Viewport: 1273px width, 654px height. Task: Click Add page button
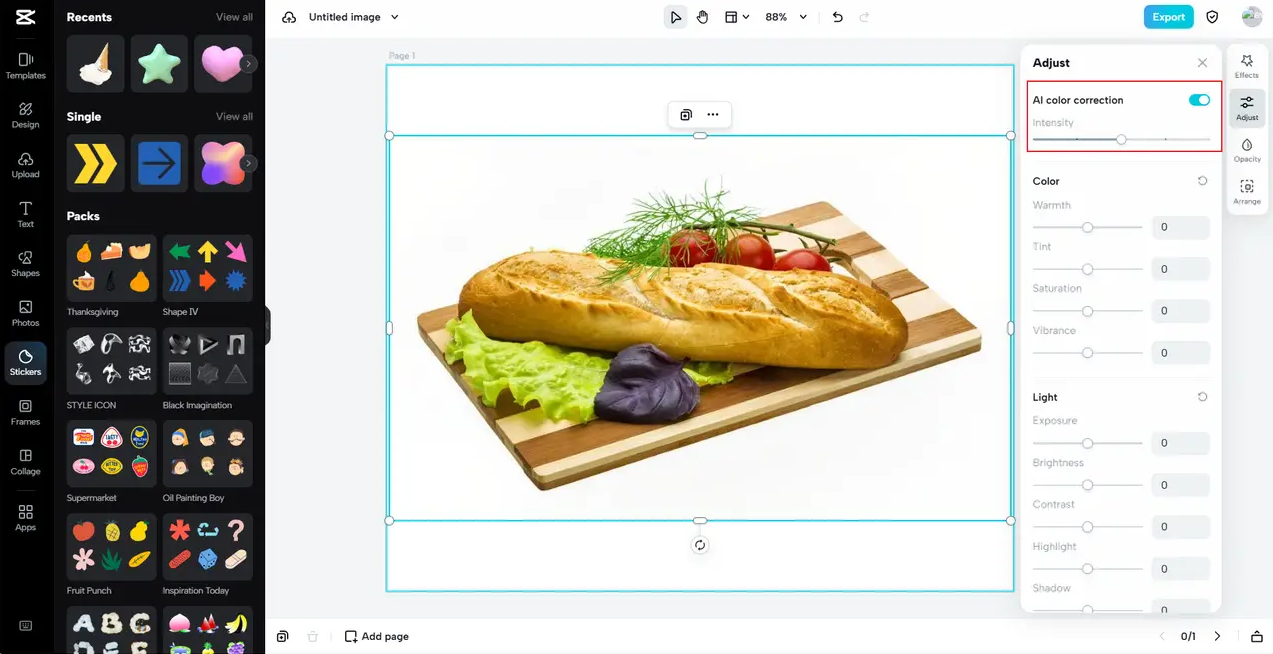tap(377, 636)
